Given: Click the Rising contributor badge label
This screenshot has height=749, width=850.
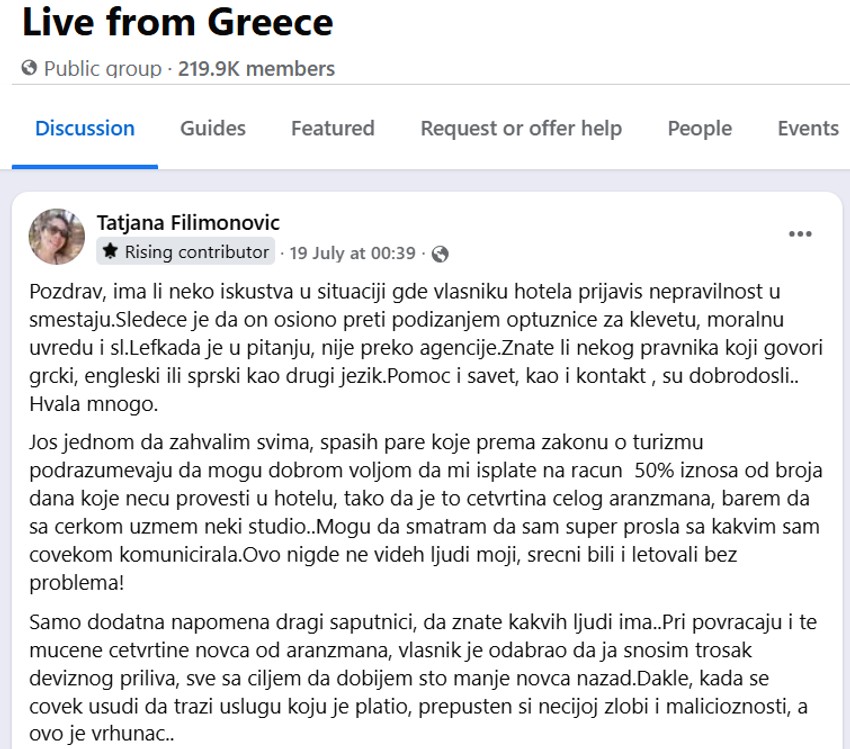Looking at the screenshot, I should tap(196, 252).
